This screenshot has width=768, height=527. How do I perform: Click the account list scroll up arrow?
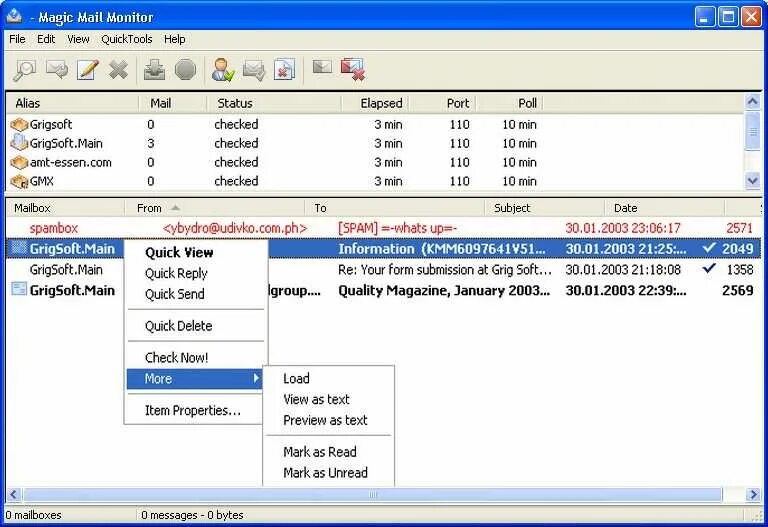point(752,102)
